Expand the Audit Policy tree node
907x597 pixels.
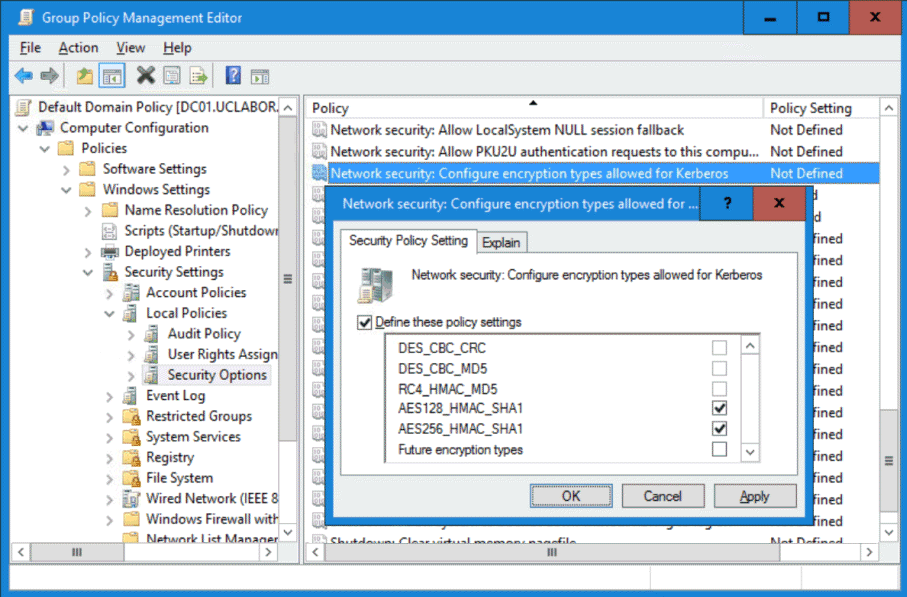(131, 334)
